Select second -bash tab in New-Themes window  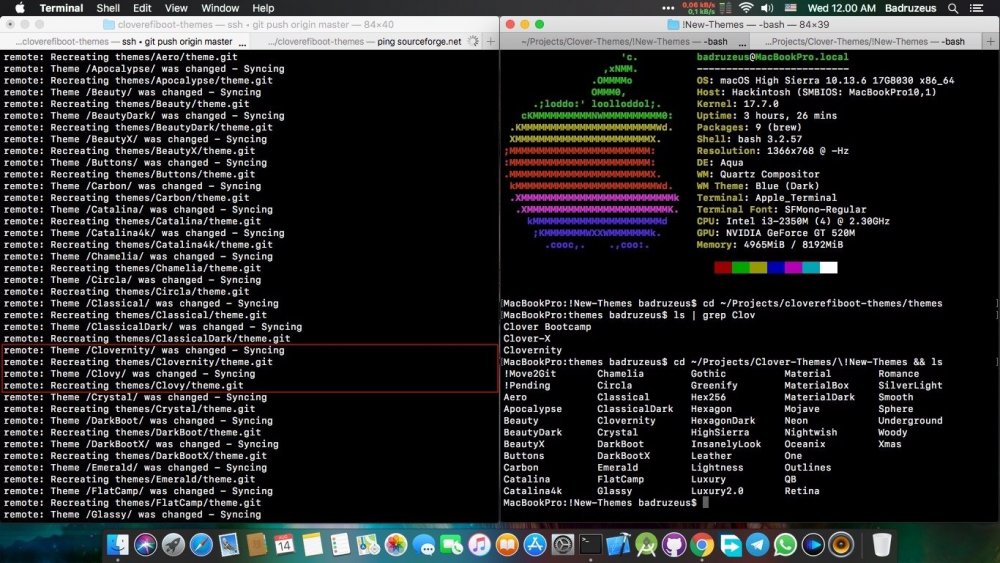[x=865, y=41]
